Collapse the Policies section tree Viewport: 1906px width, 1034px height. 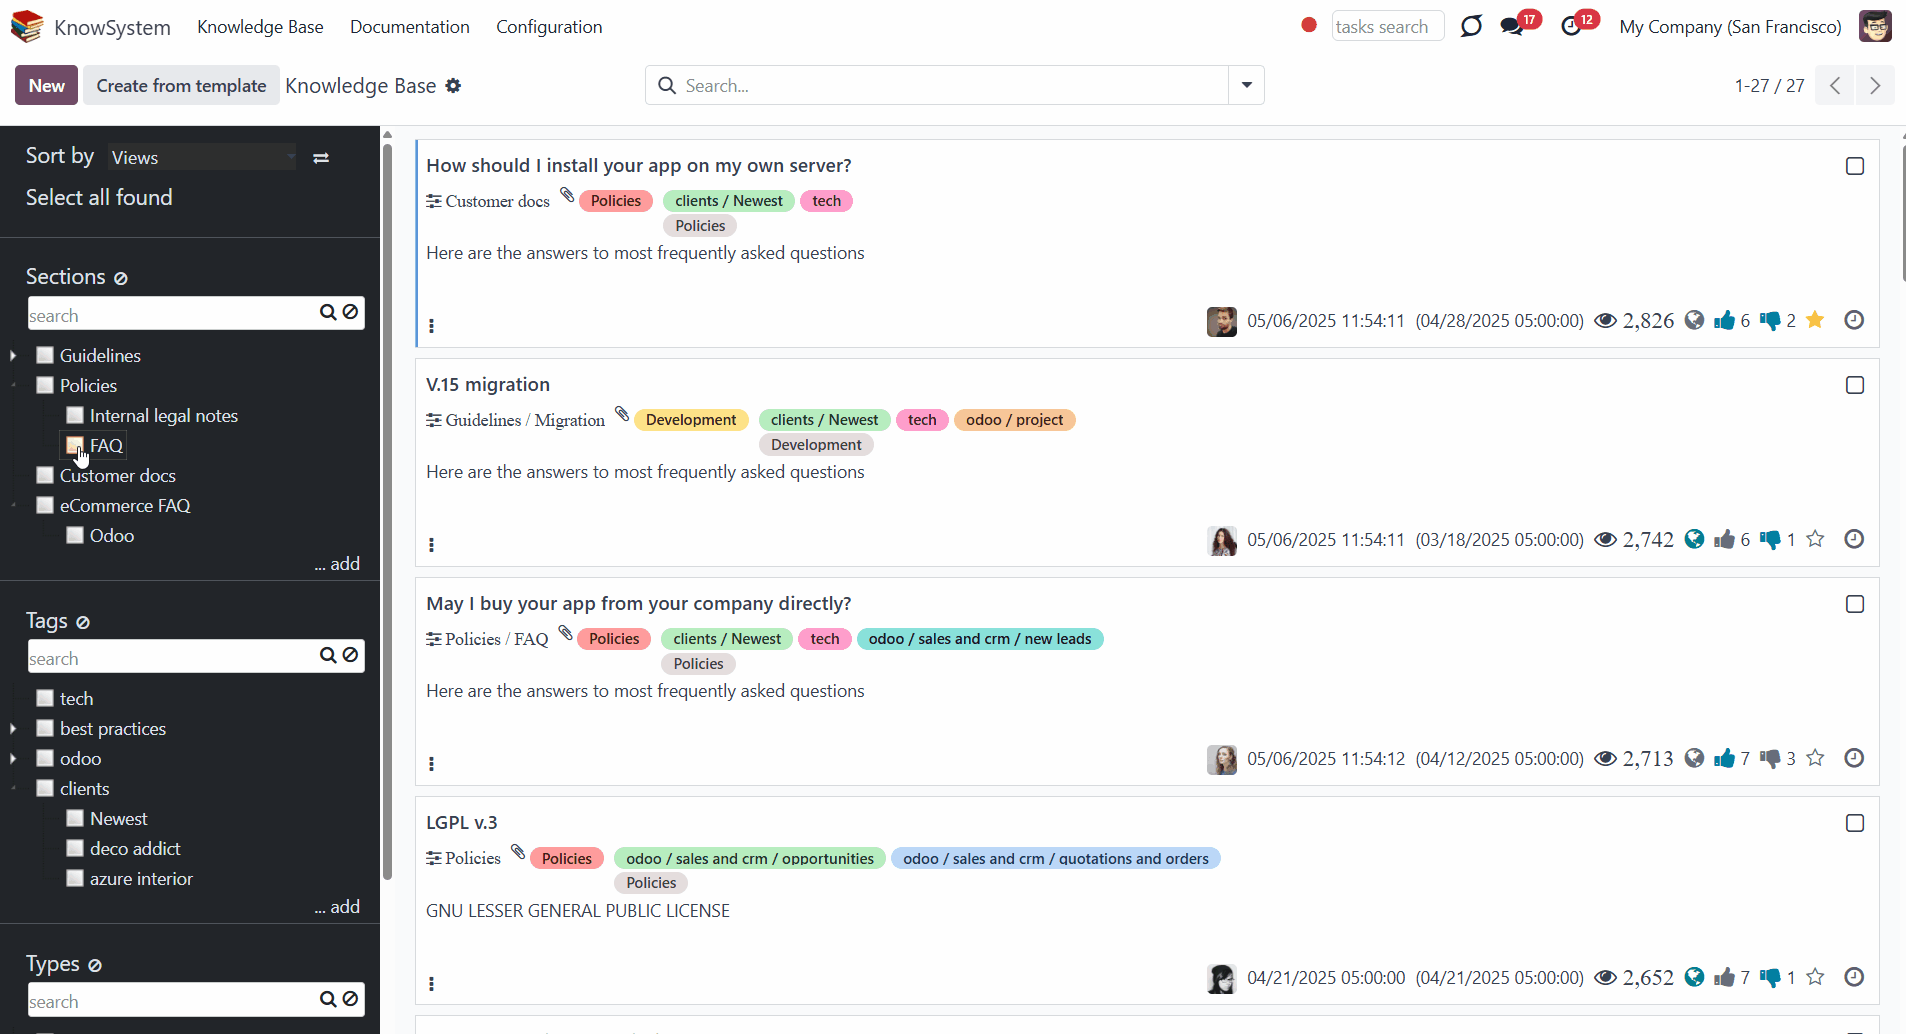[13, 385]
